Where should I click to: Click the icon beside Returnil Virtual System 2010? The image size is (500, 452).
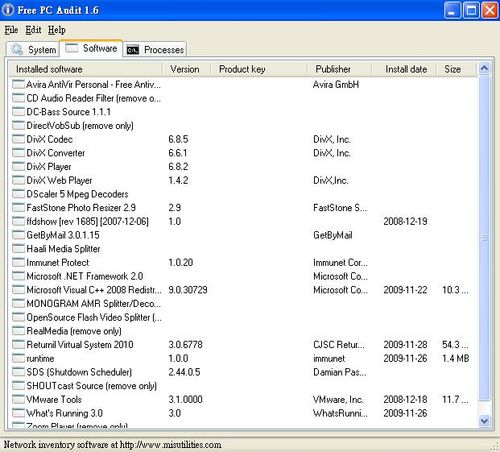coord(18,344)
